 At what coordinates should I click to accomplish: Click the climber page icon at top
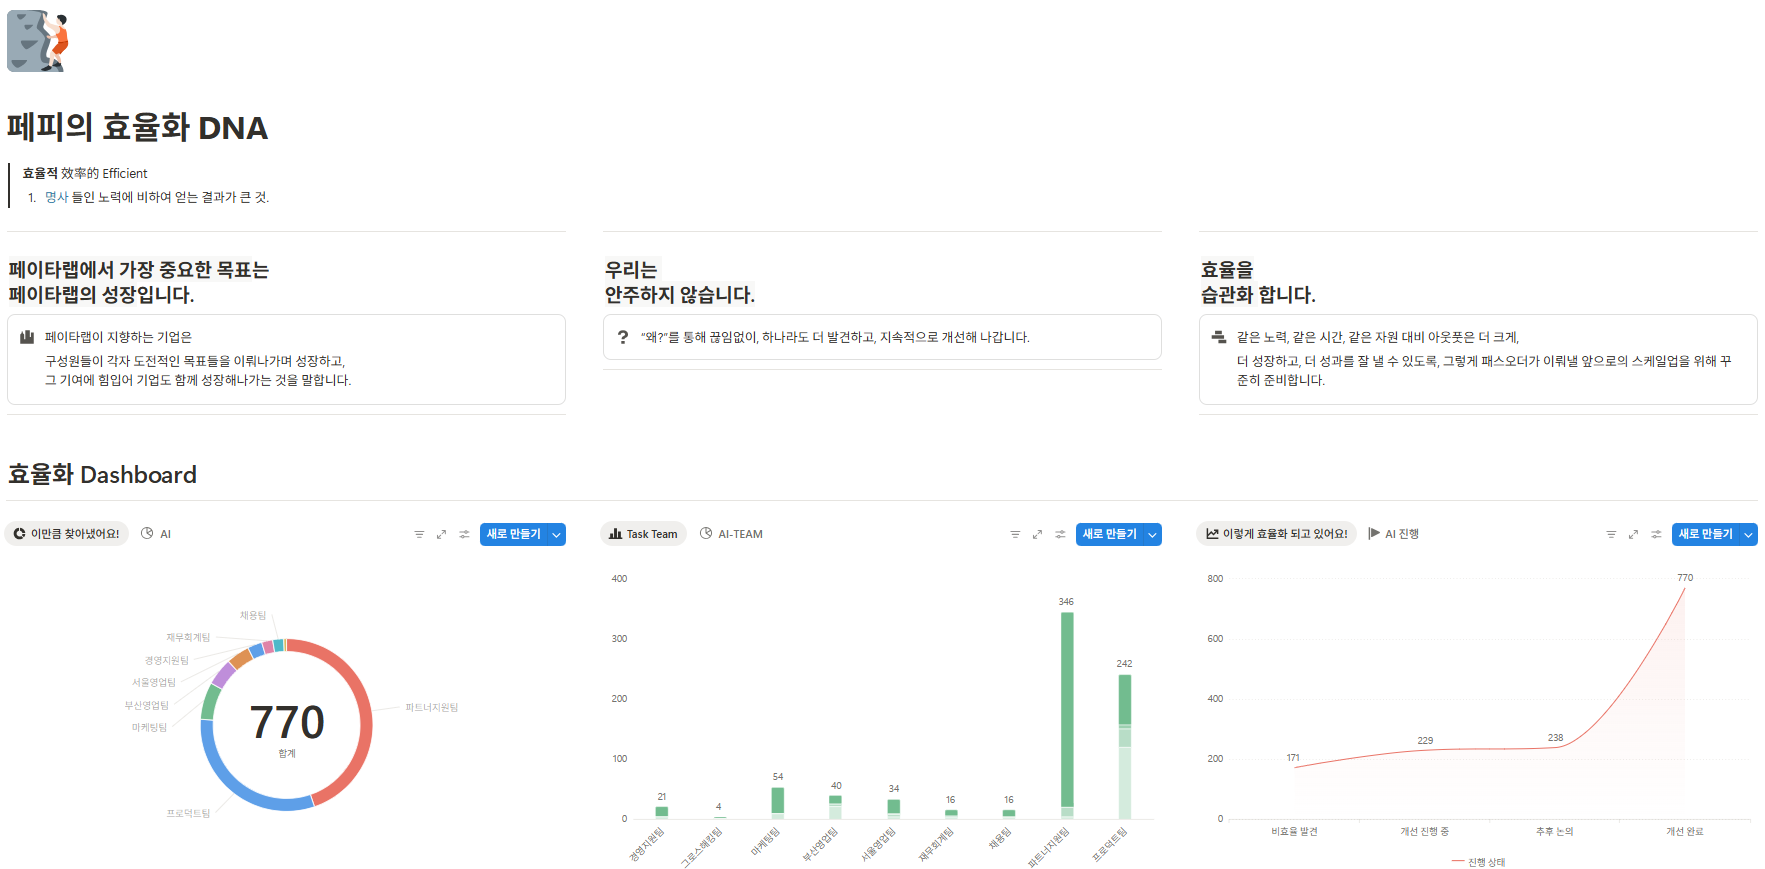pyautogui.click(x=38, y=41)
